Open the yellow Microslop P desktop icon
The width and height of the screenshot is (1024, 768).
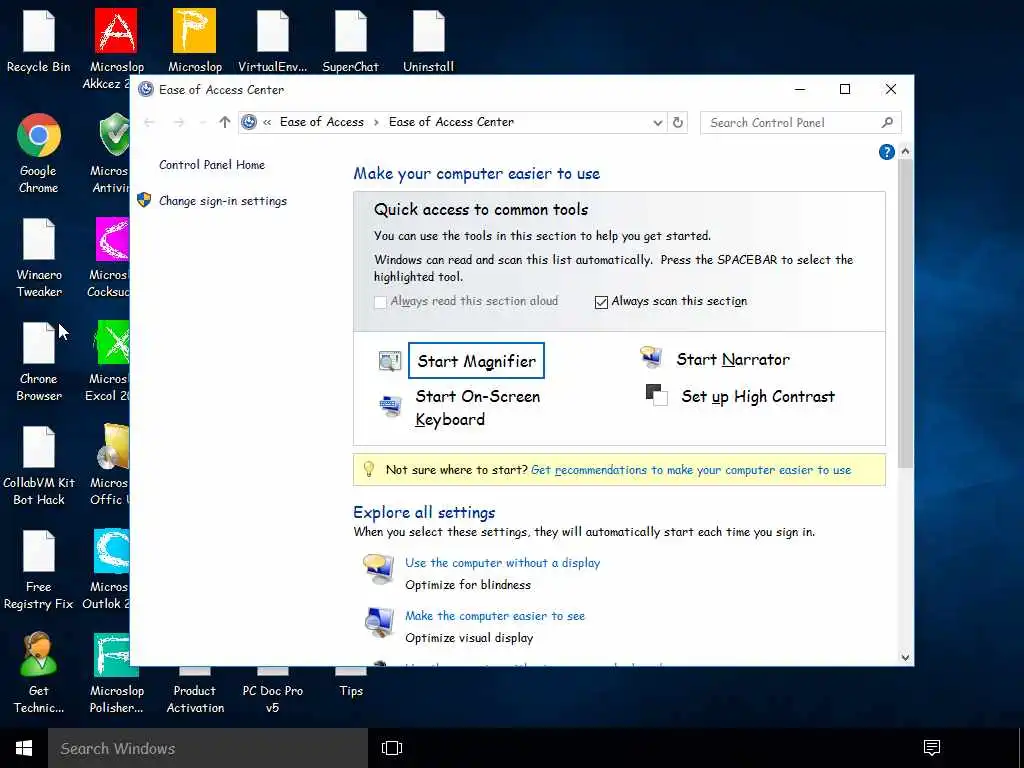click(x=195, y=39)
